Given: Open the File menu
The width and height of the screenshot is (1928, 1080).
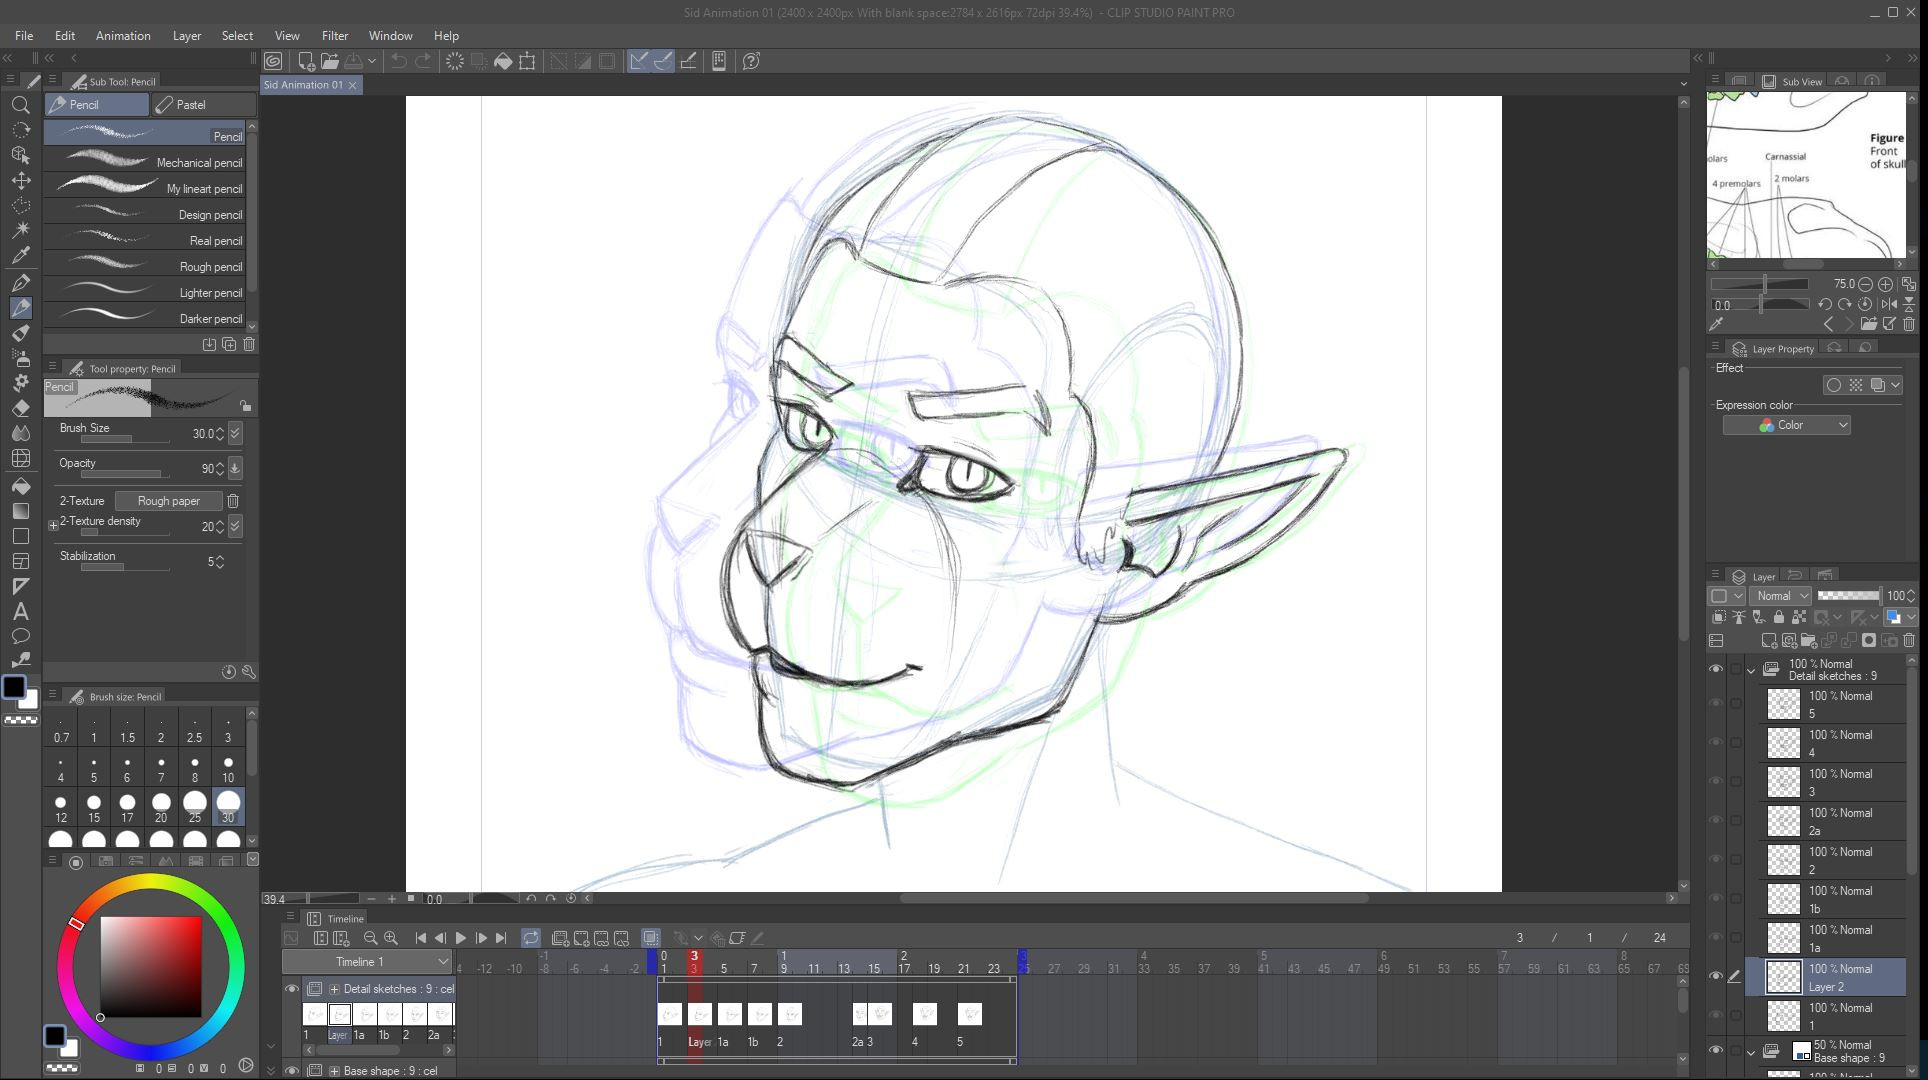Looking at the screenshot, I should pyautogui.click(x=24, y=35).
